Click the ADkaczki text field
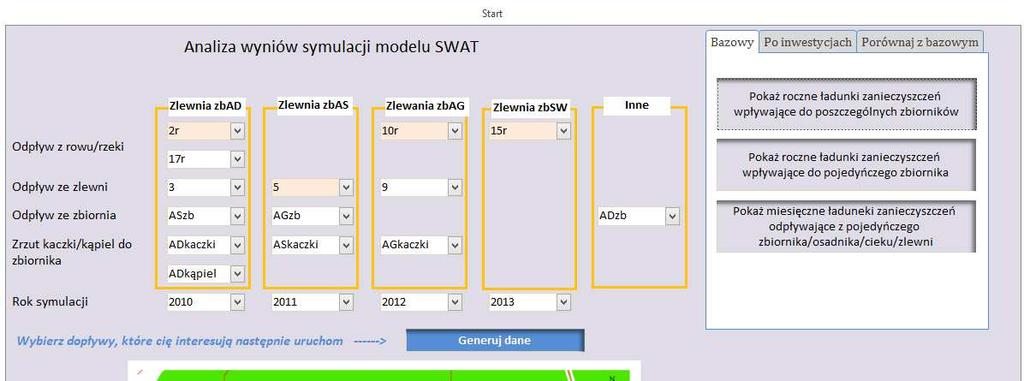 click(199, 245)
